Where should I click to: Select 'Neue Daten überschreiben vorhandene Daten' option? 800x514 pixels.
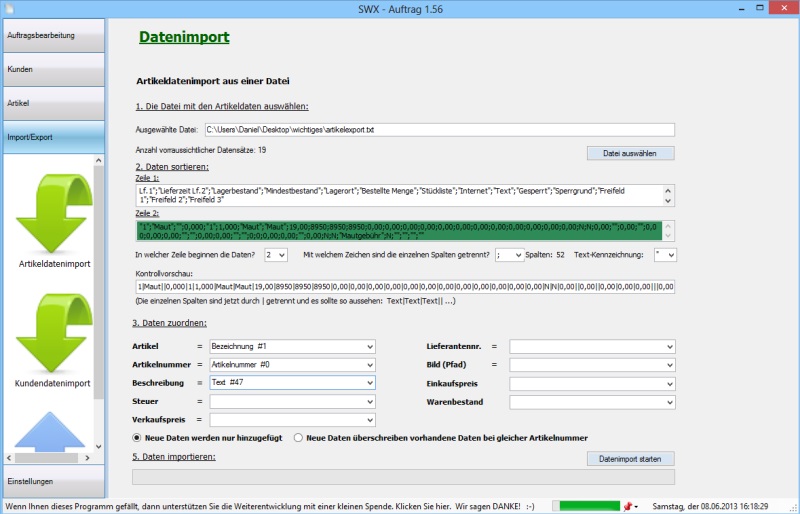299,438
